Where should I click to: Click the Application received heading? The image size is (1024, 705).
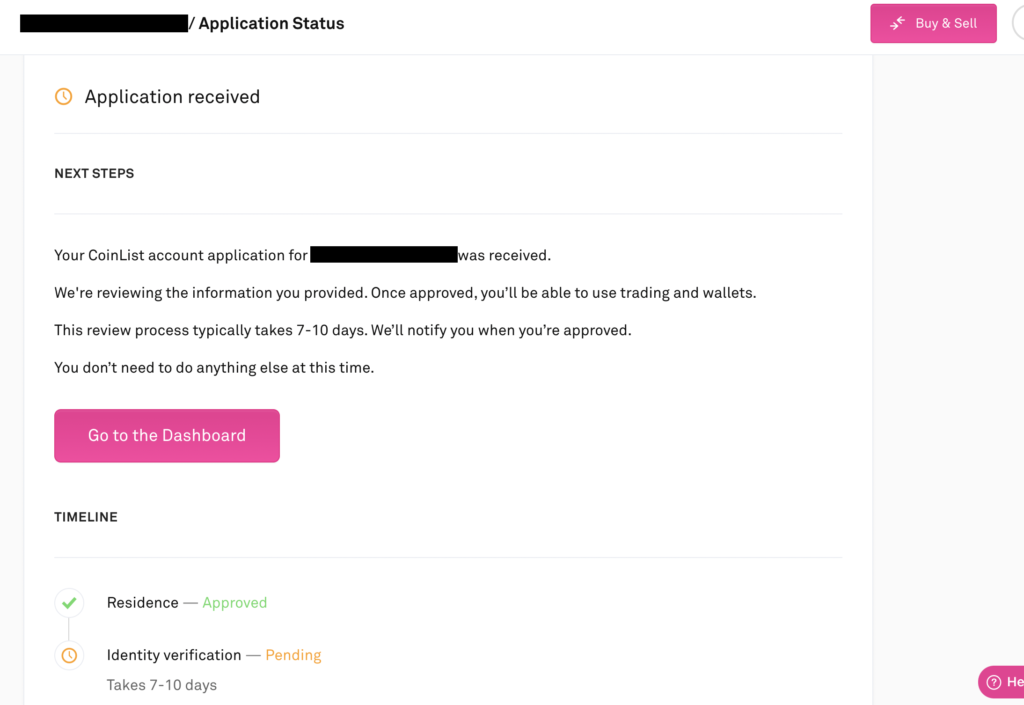click(172, 97)
